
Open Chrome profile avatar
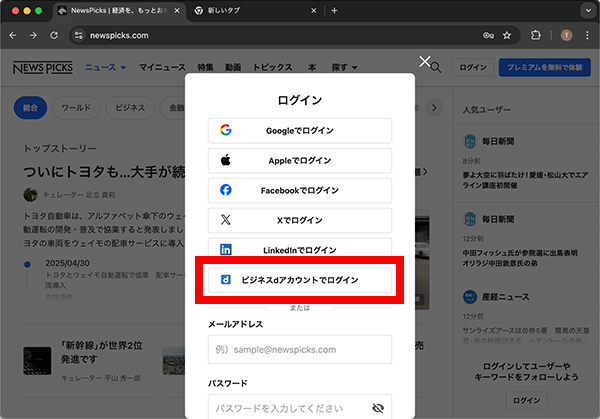coord(566,36)
